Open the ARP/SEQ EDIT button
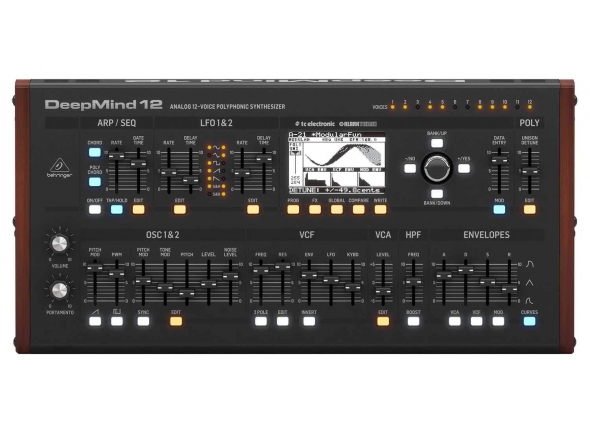 pyautogui.click(x=138, y=210)
